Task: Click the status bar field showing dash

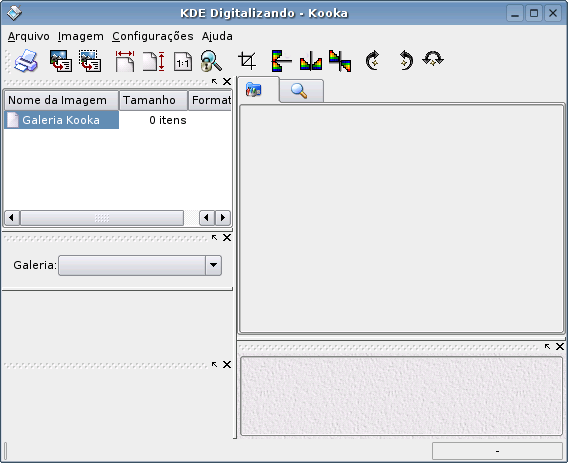Action: click(x=497, y=451)
